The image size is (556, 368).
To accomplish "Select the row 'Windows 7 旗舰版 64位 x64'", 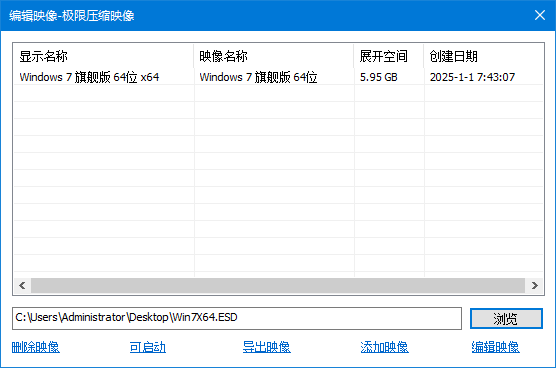I will pos(278,77).
